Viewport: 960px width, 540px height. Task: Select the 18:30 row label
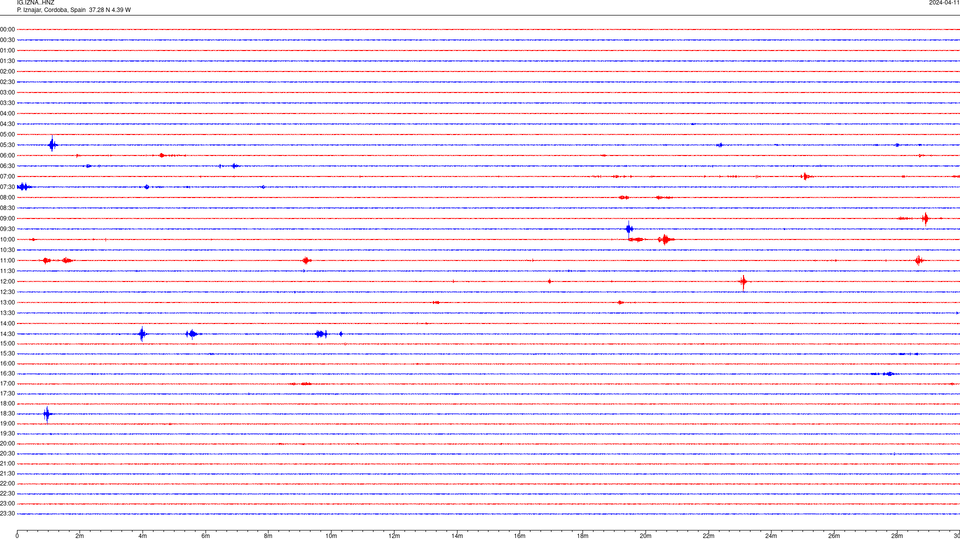click(x=7, y=414)
